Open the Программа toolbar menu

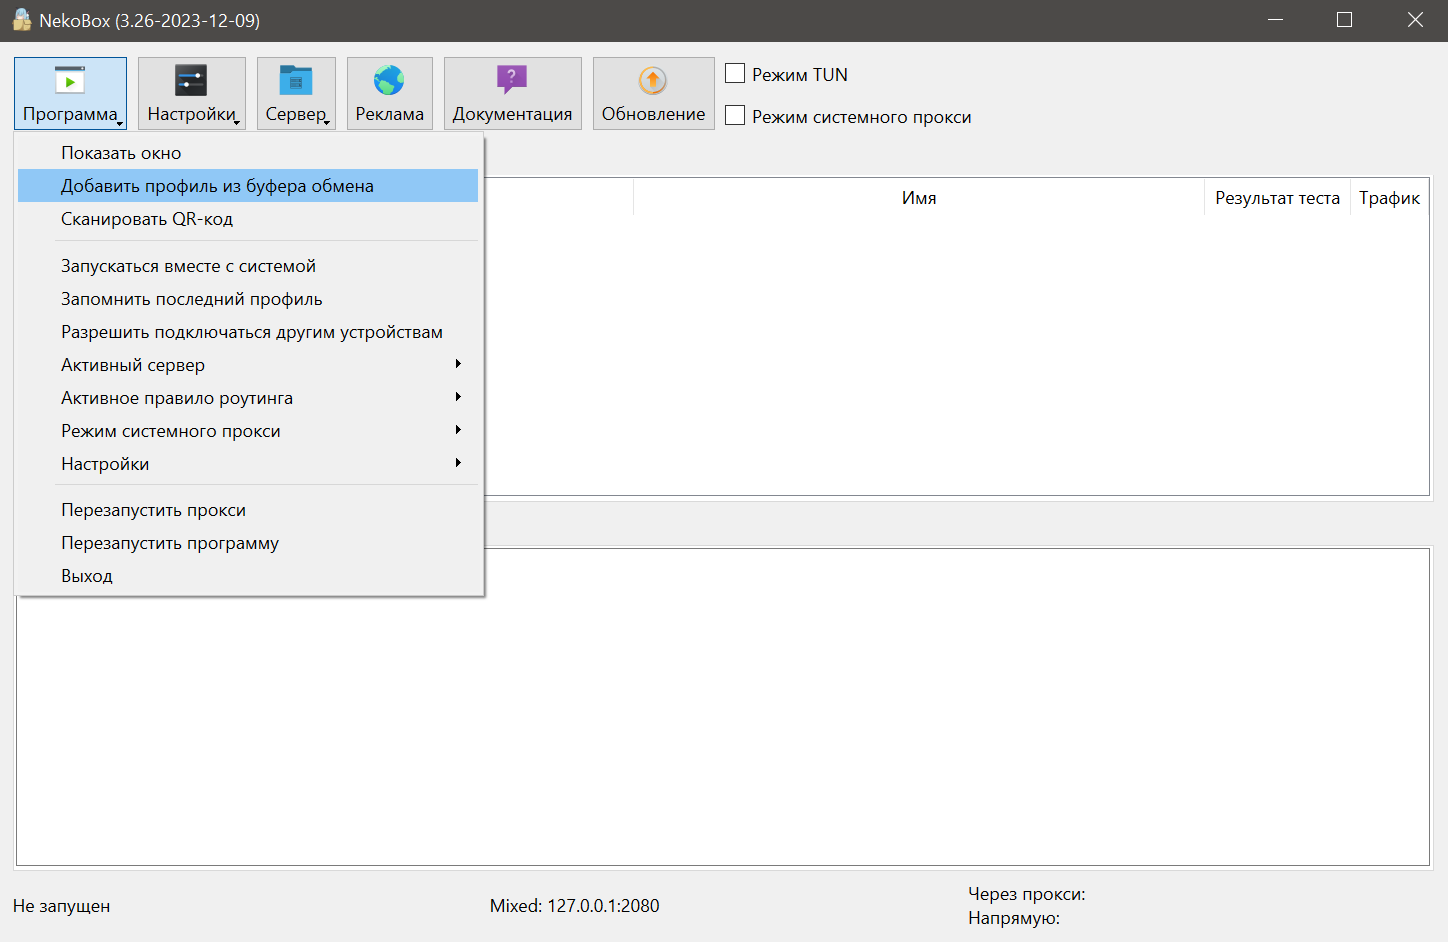point(70,93)
